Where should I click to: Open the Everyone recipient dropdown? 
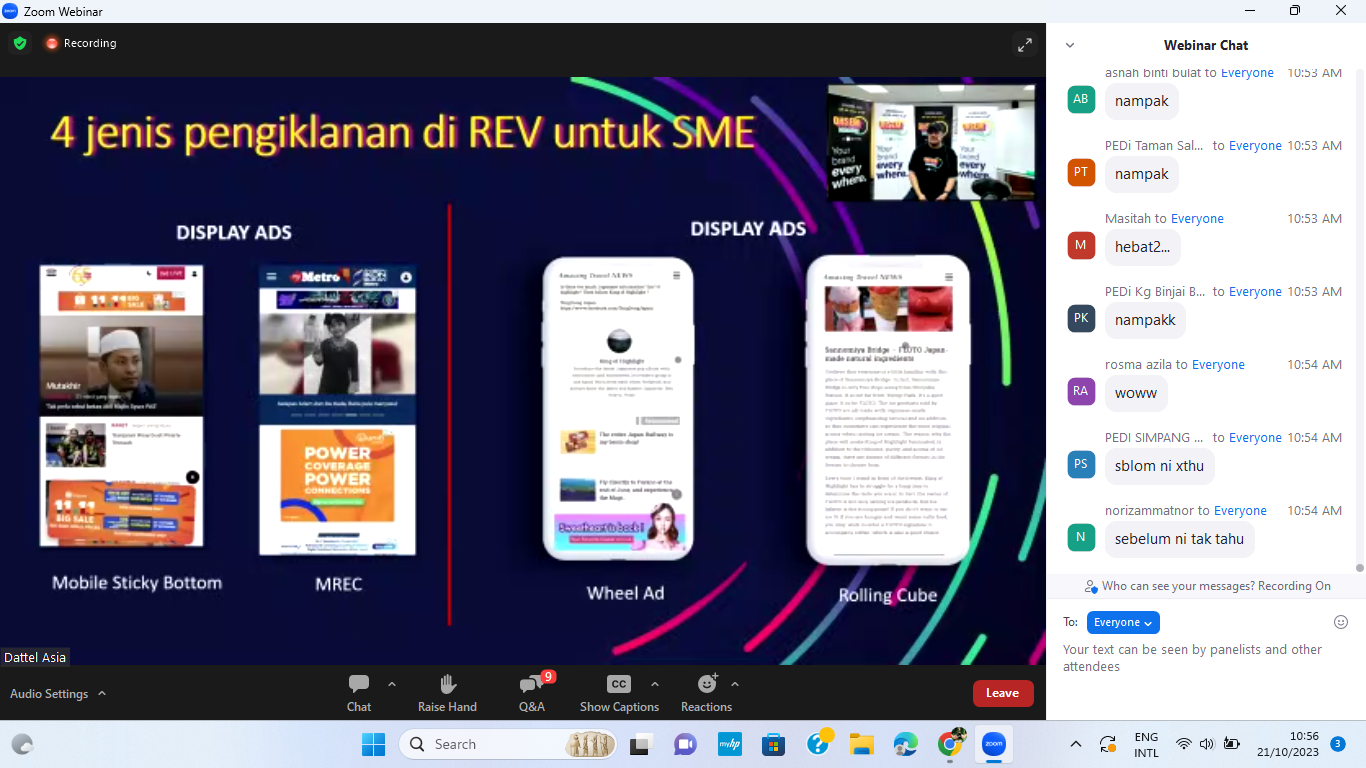pos(1123,622)
